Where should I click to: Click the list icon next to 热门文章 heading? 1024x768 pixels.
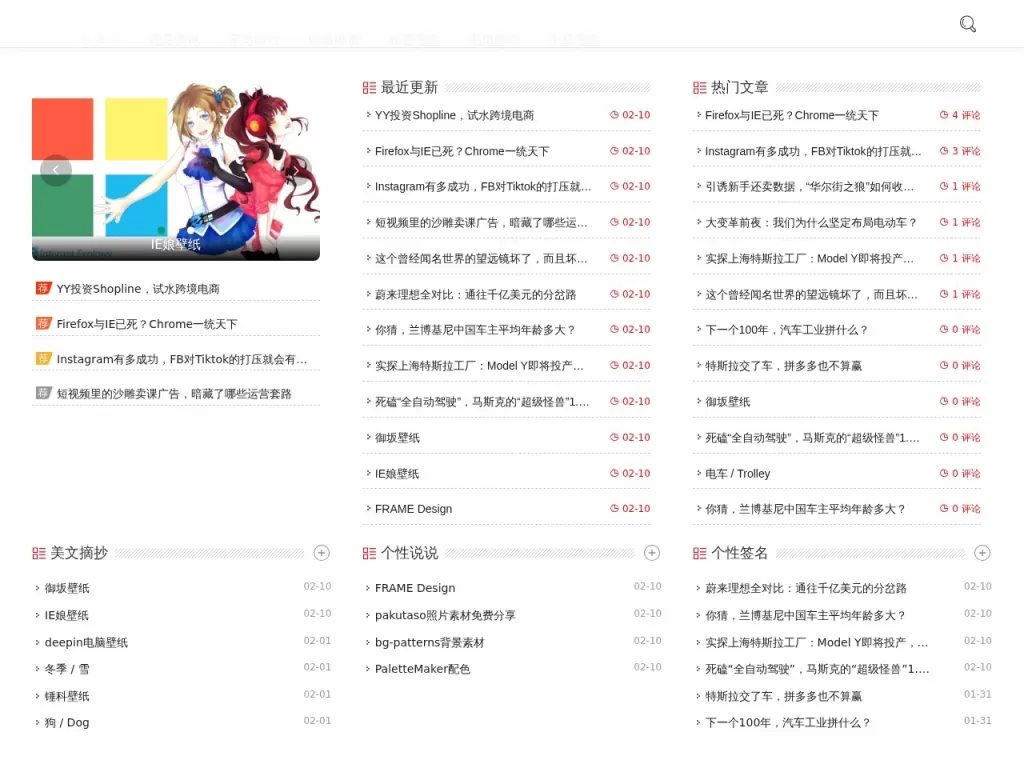point(700,88)
